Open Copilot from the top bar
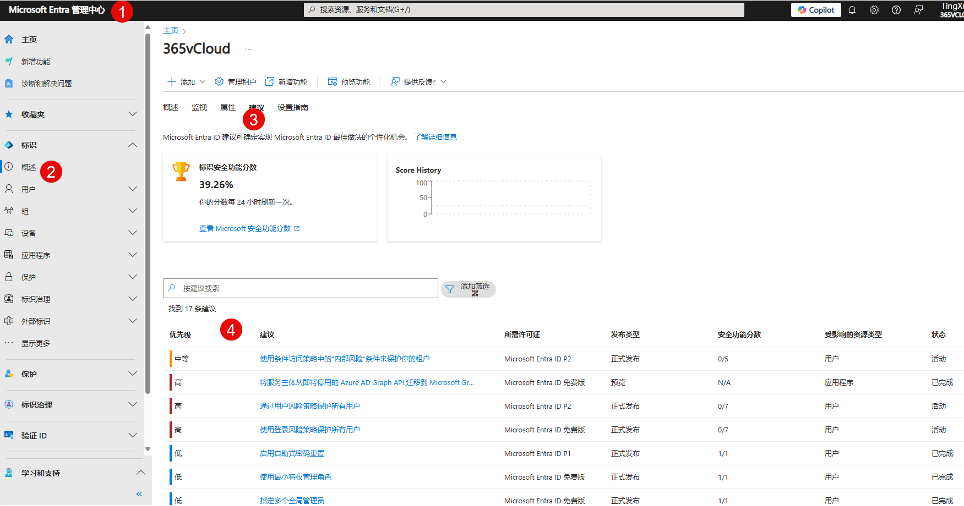The image size is (964, 506). pos(816,10)
